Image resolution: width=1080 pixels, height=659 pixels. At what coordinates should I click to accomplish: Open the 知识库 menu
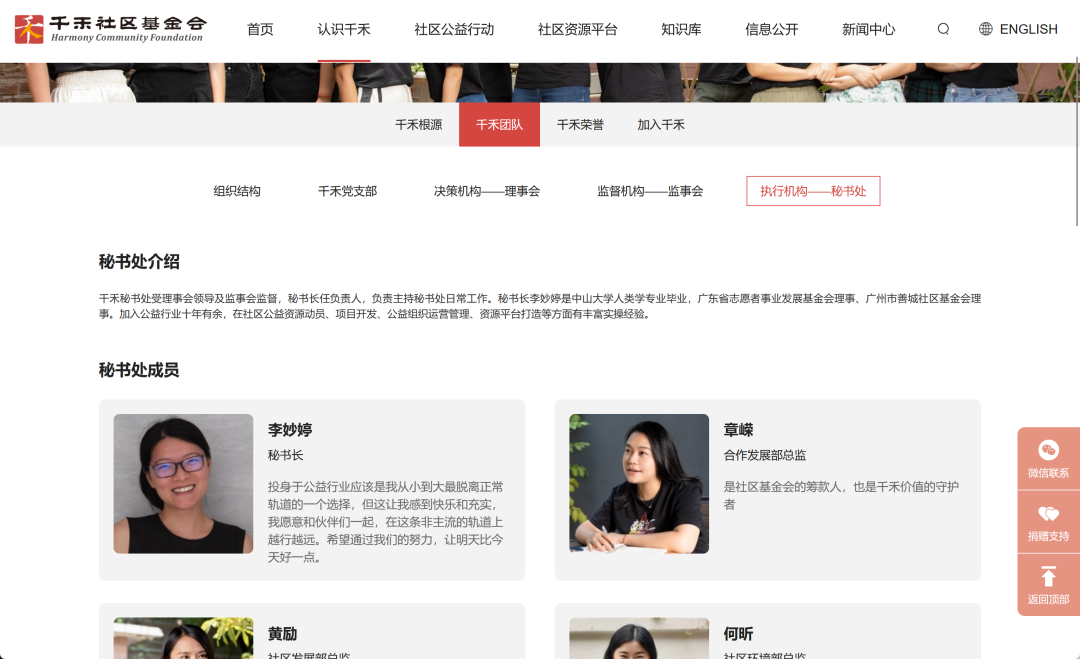pyautogui.click(x=681, y=29)
